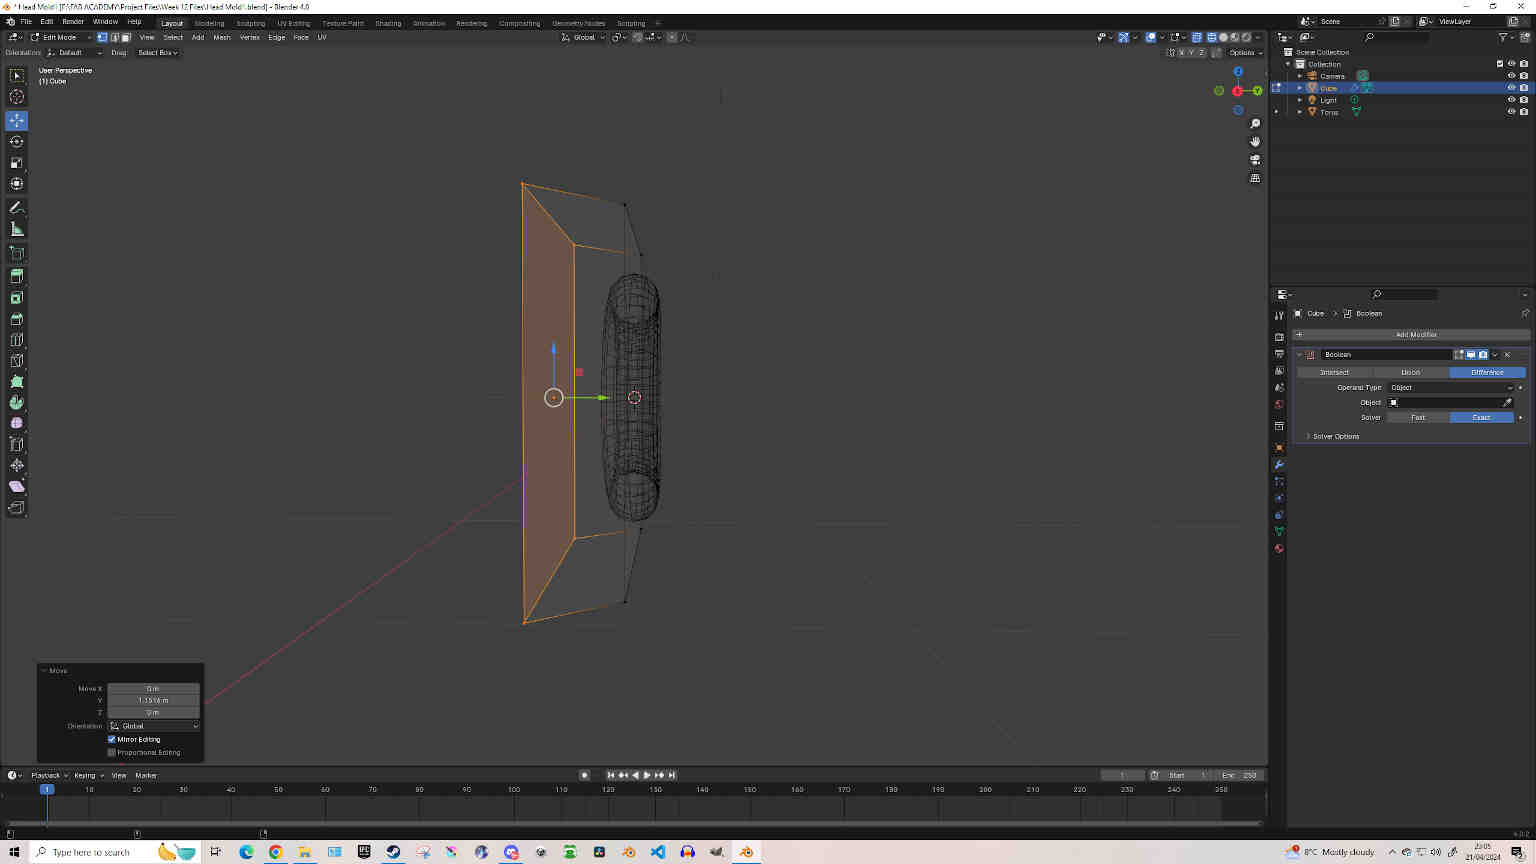Switch to the Shading workspace tab
1536x864 pixels.
[388, 23]
